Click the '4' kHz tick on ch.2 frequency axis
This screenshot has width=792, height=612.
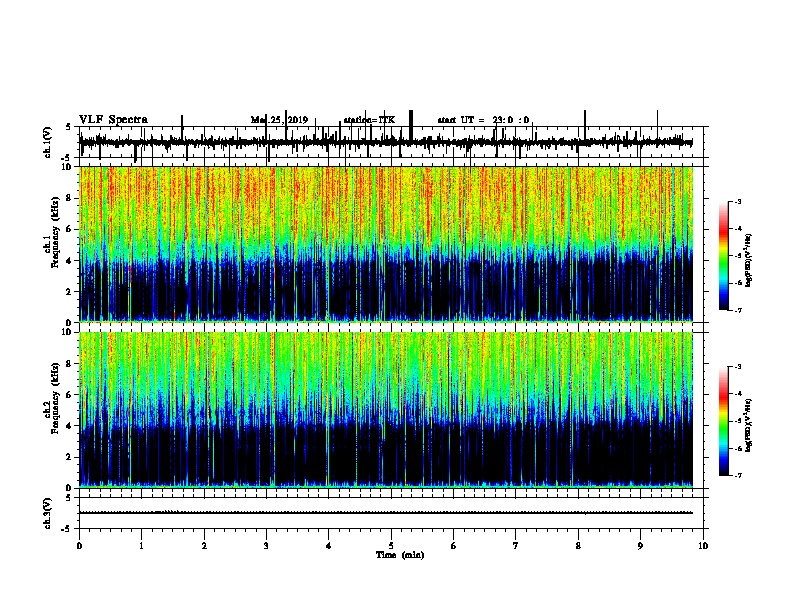(69, 426)
